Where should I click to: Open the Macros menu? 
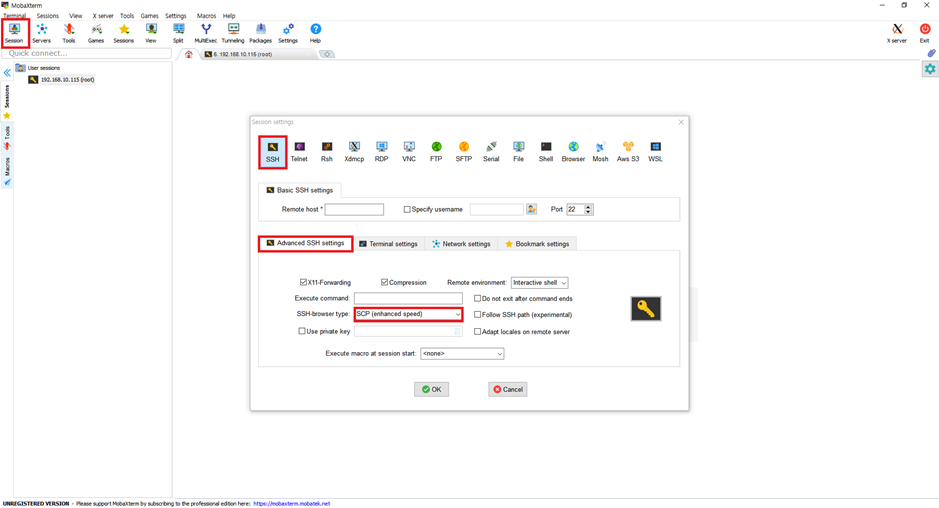pos(207,16)
